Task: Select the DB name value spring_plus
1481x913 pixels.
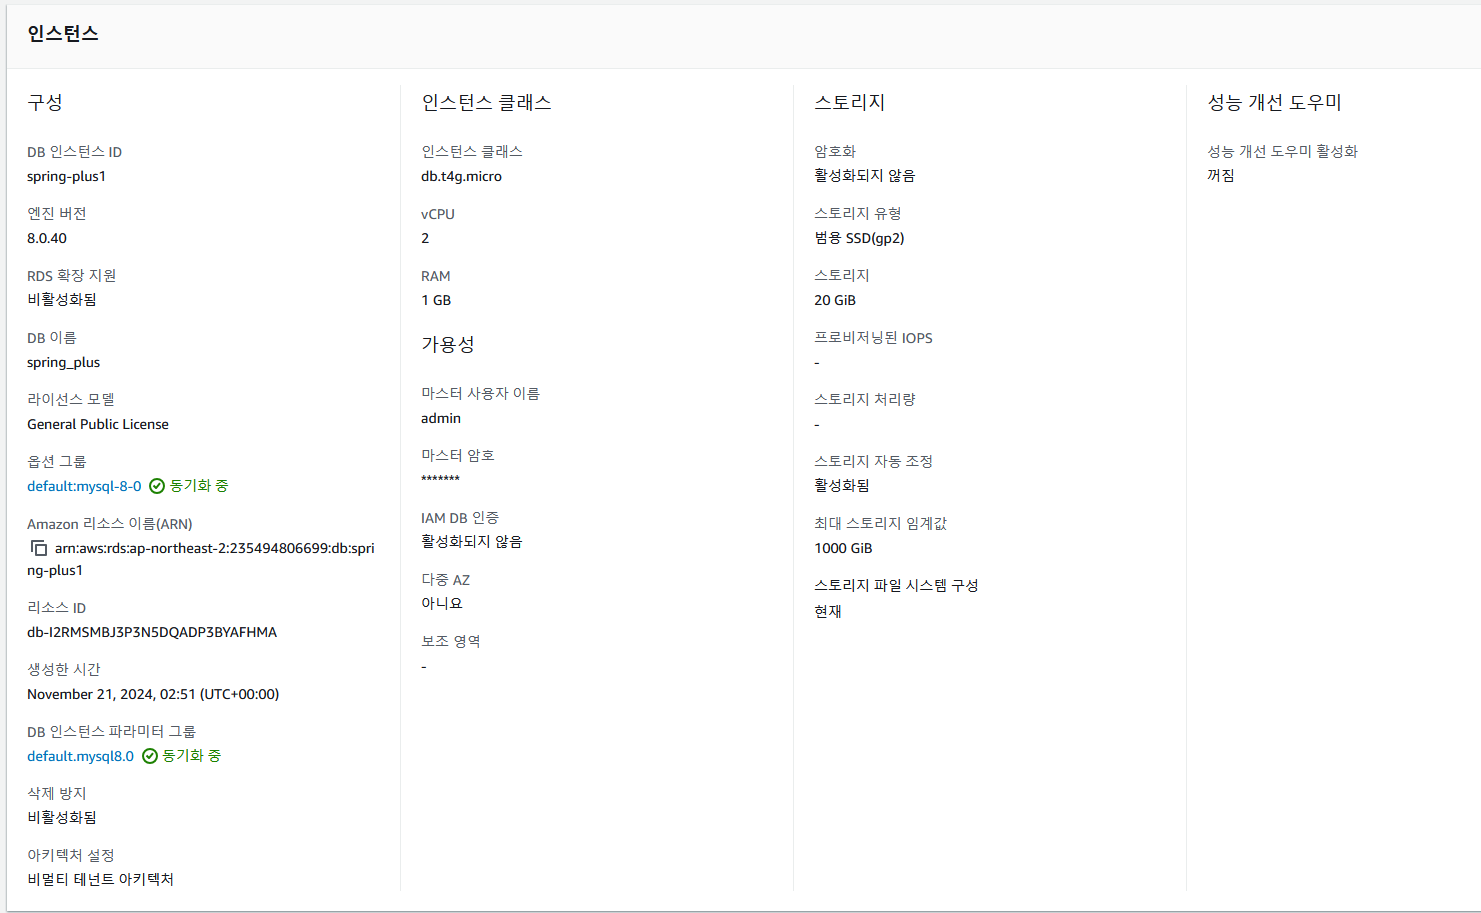Action: coord(63,362)
